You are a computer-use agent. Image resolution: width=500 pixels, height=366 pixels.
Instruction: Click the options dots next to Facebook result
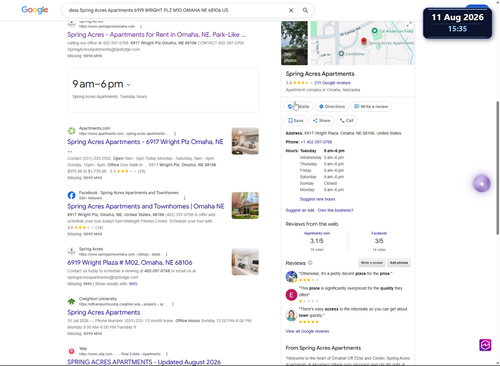(x=185, y=198)
